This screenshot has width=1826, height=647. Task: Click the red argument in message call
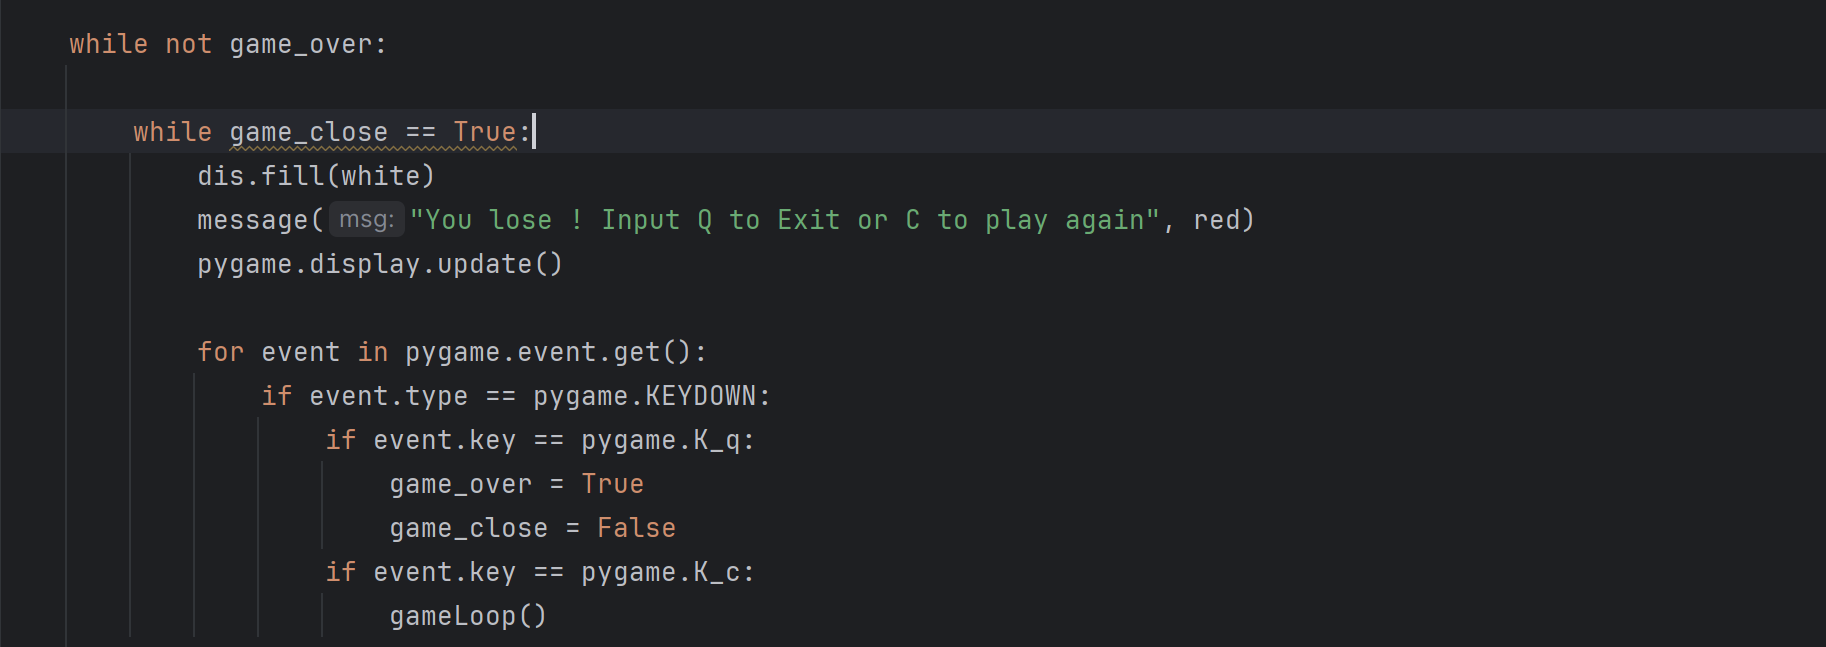pyautogui.click(x=1217, y=220)
